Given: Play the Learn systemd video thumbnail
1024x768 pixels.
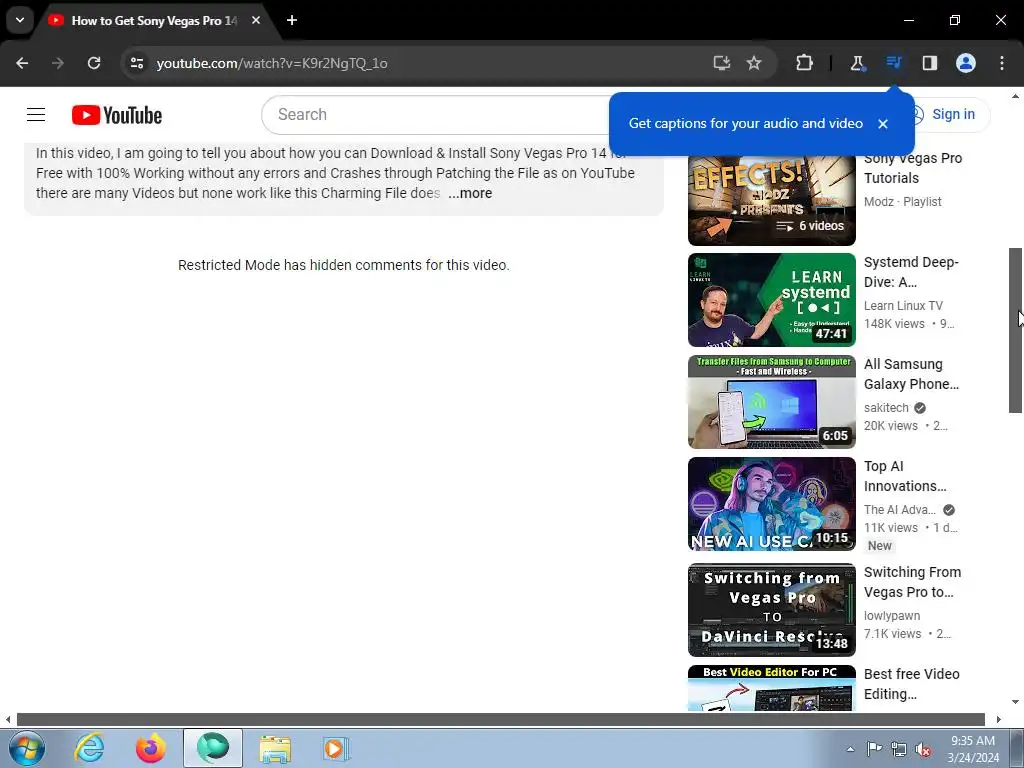Looking at the screenshot, I should [771, 300].
